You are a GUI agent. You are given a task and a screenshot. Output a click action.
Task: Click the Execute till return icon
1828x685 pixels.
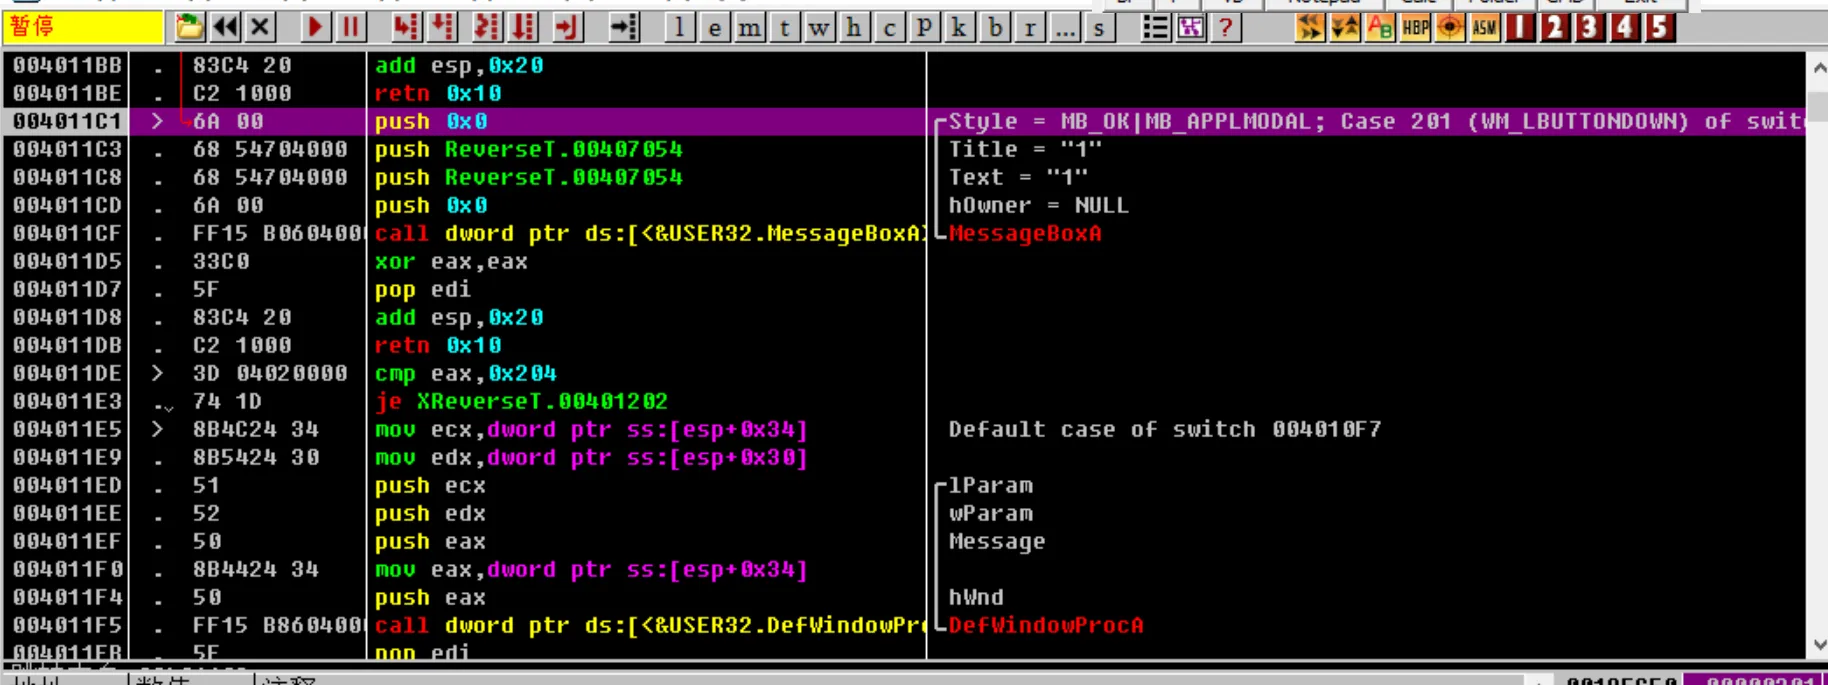pyautogui.click(x=566, y=27)
